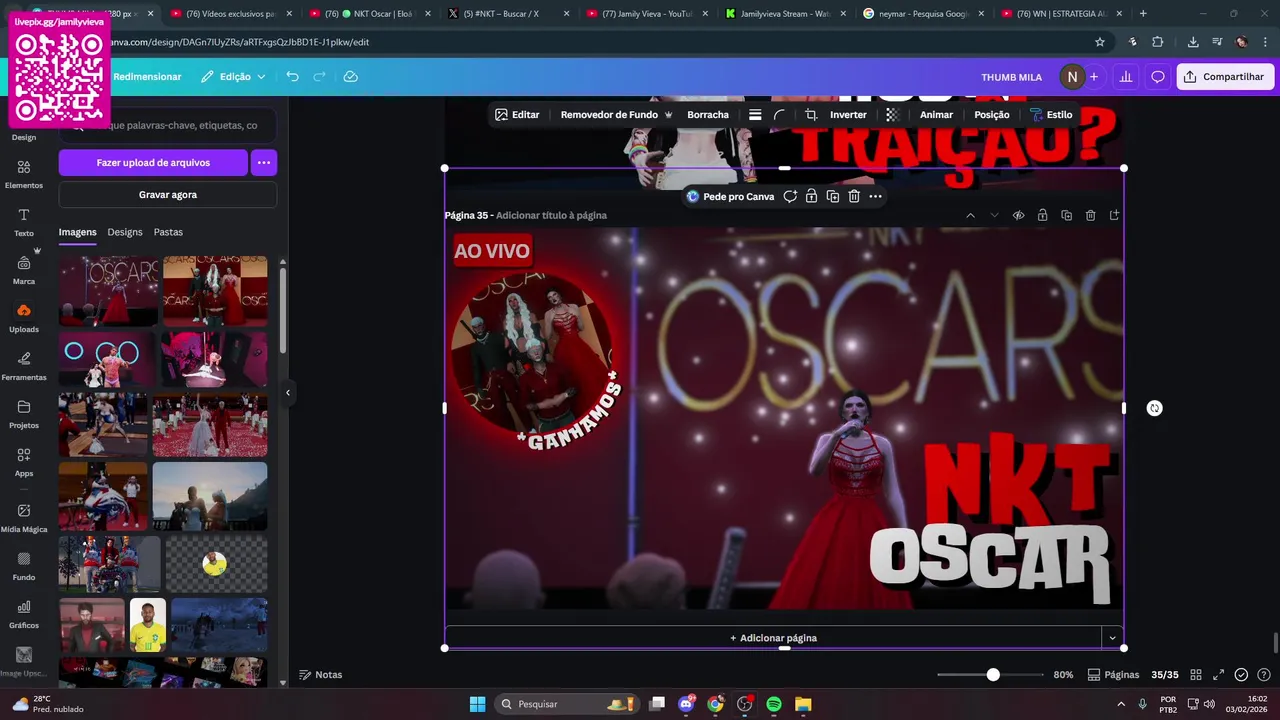Screen dimensions: 1280x720
Task: Open Edição mode dropdown
Action: [x=233, y=77]
